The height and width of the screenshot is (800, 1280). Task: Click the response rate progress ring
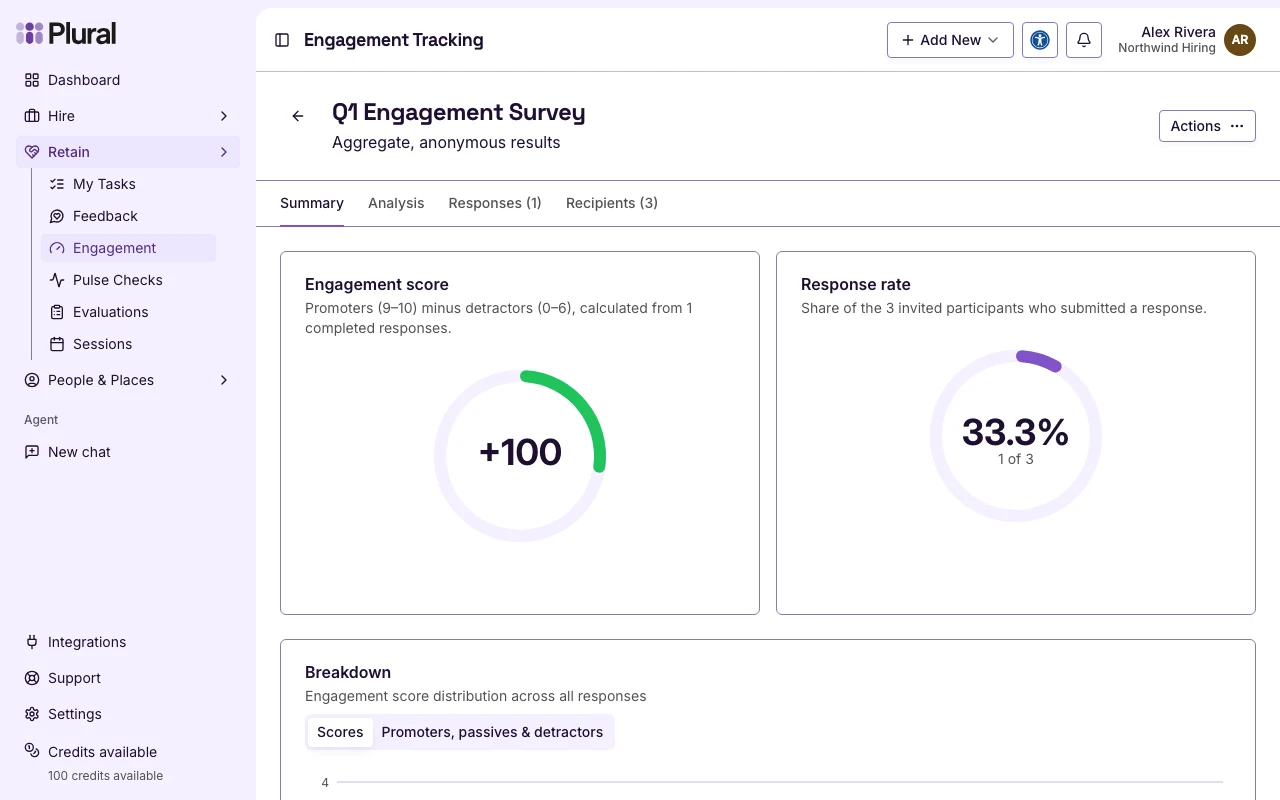tap(1016, 436)
